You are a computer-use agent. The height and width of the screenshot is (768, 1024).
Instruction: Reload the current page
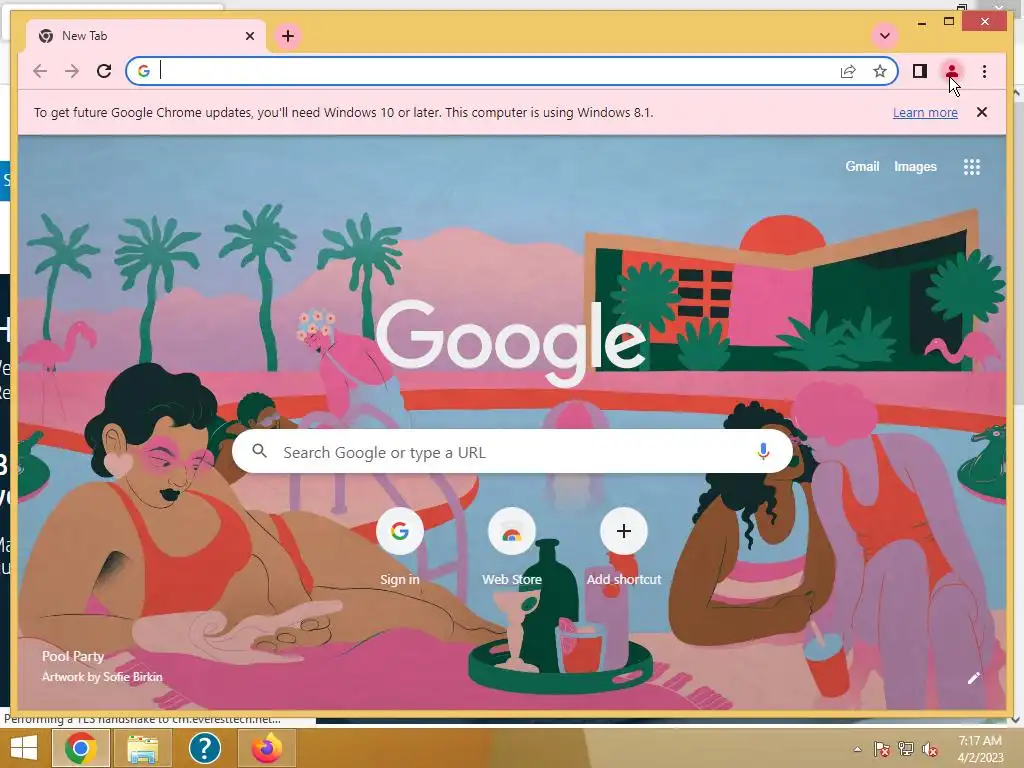pyautogui.click(x=104, y=71)
